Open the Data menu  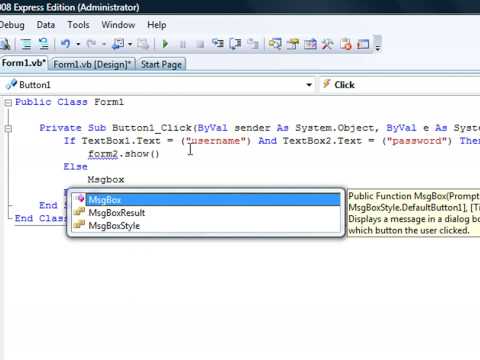coord(46,25)
